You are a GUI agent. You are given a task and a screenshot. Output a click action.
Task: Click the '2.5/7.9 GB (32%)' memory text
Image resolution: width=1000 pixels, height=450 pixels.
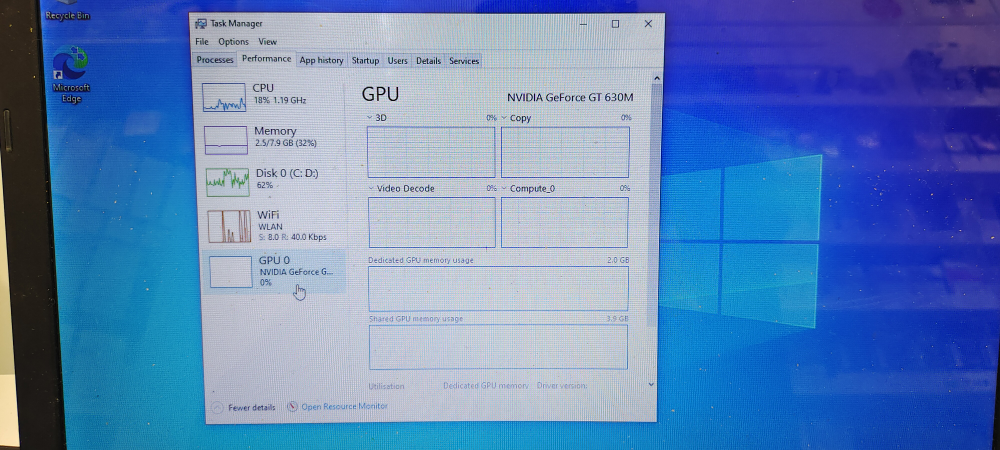(x=286, y=143)
